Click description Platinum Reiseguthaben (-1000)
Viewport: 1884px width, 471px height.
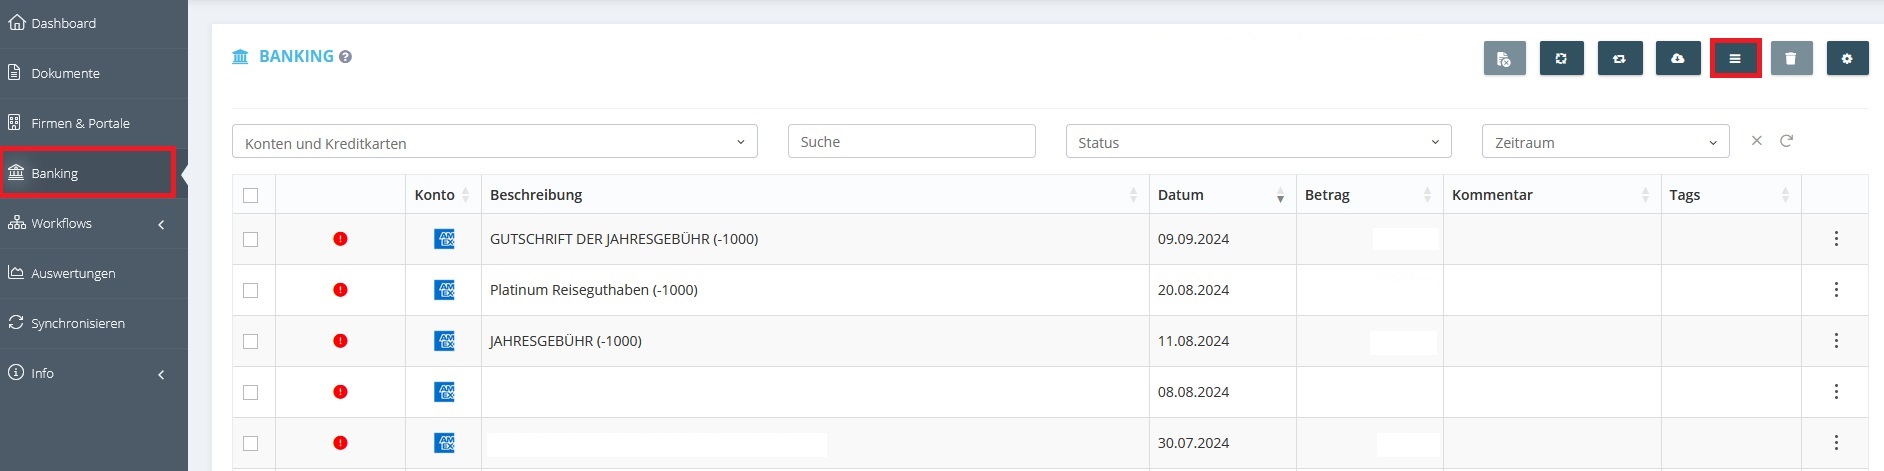(x=594, y=290)
